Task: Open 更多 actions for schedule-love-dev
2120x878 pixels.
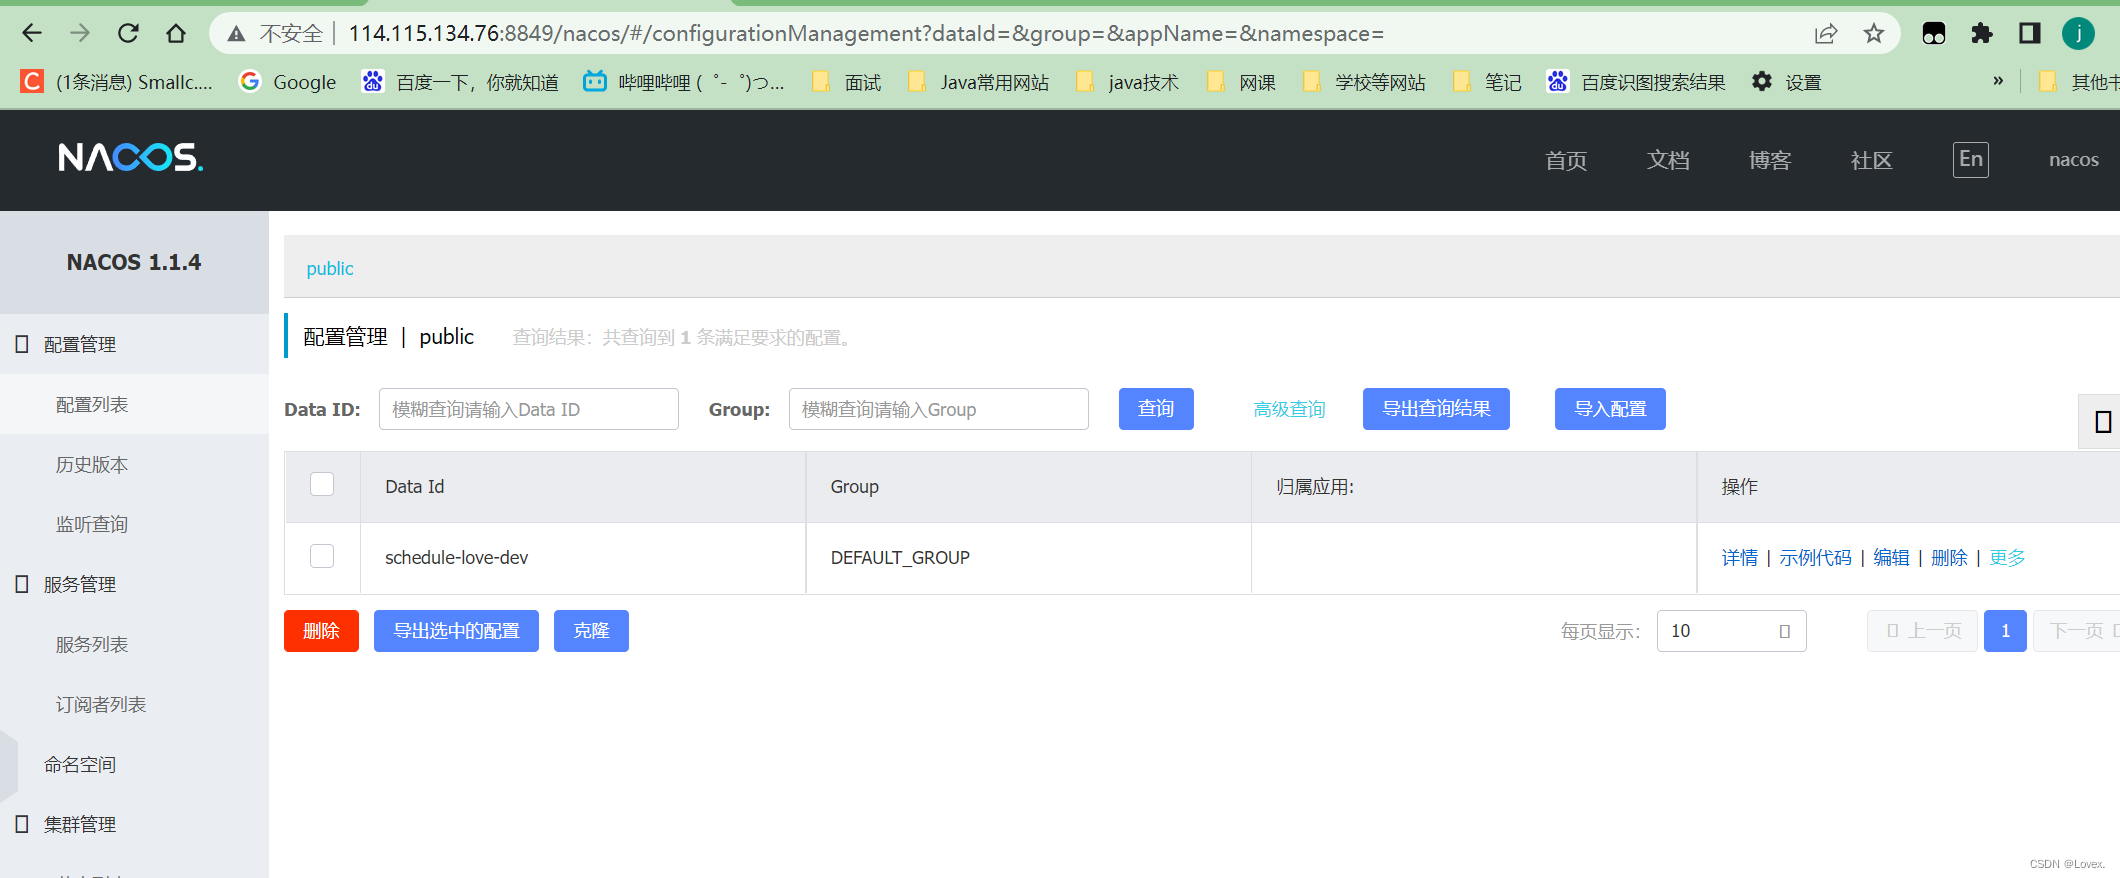Action: coord(2007,558)
